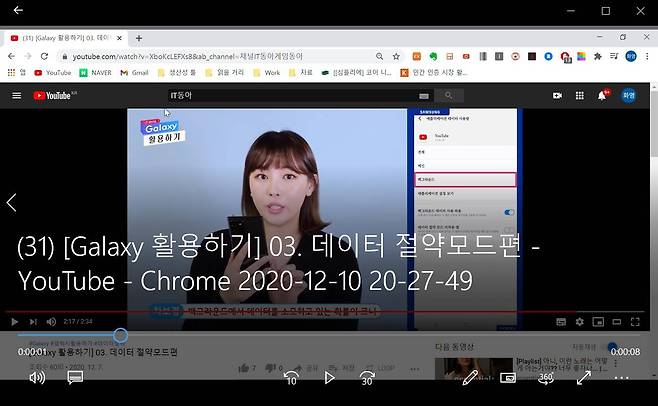Click the player's seek bar handle
The height and width of the screenshot is (406, 658).
(x=120, y=335)
